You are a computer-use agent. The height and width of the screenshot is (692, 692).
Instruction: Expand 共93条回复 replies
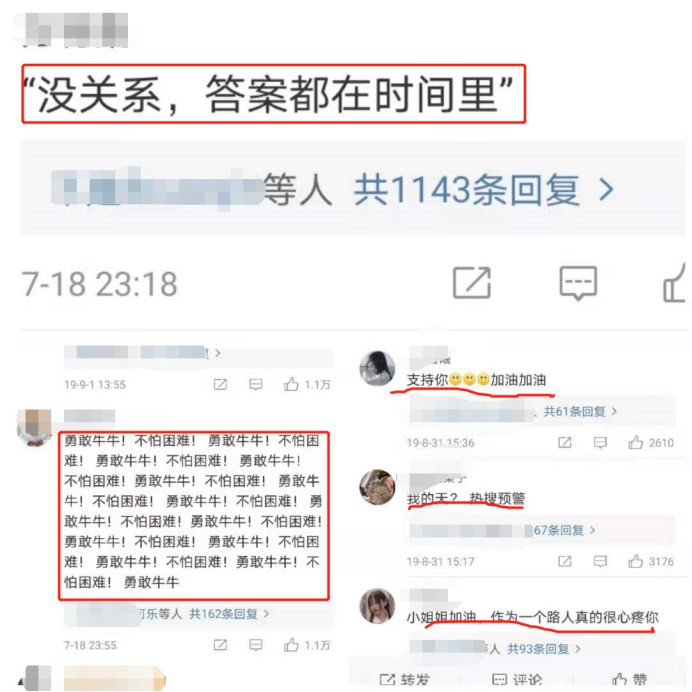click(x=544, y=649)
